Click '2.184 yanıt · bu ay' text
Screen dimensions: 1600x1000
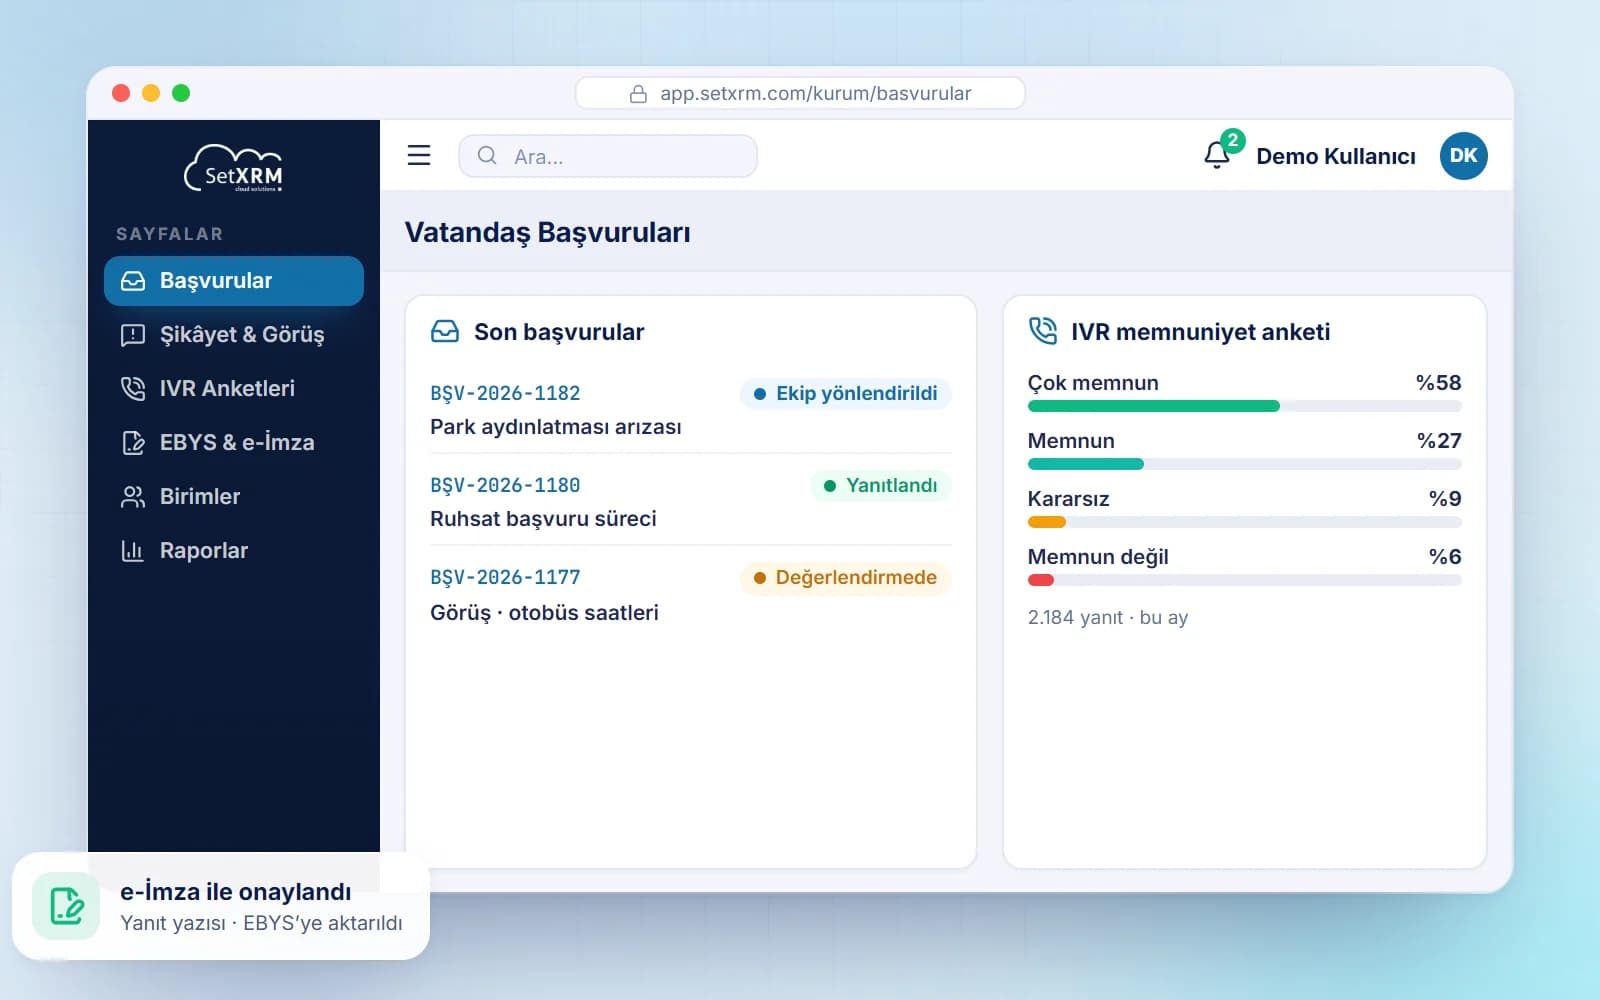coord(1108,618)
